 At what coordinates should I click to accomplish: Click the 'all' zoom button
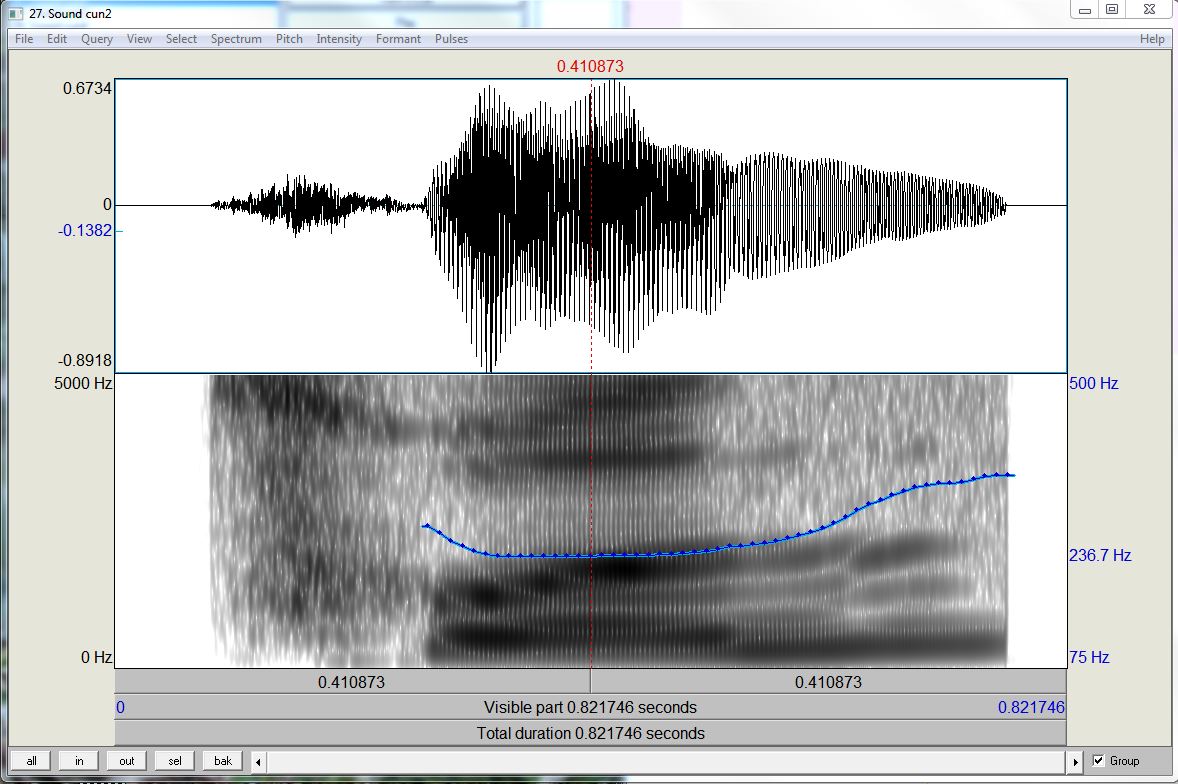[x=31, y=761]
